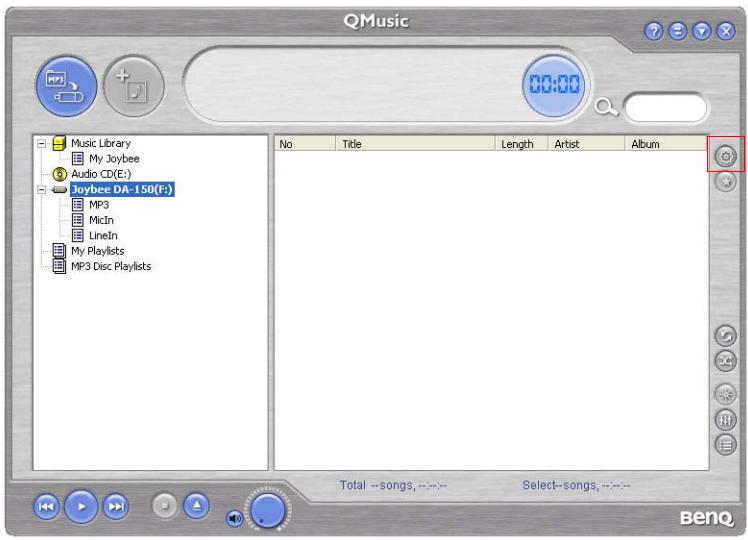Click the Eject button
This screenshot has height=540, width=748.
(x=197, y=505)
